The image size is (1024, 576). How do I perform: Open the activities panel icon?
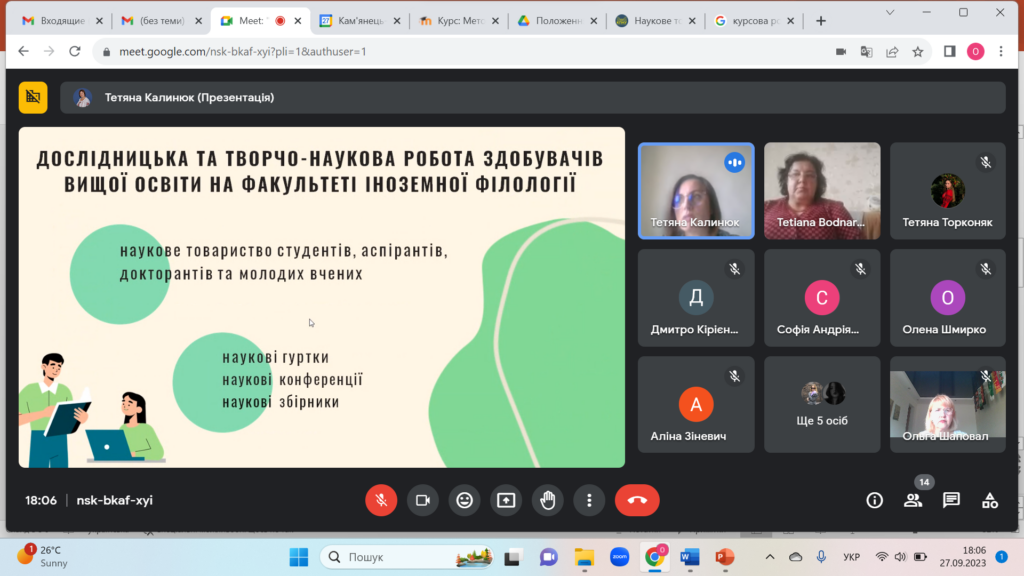[x=989, y=500]
